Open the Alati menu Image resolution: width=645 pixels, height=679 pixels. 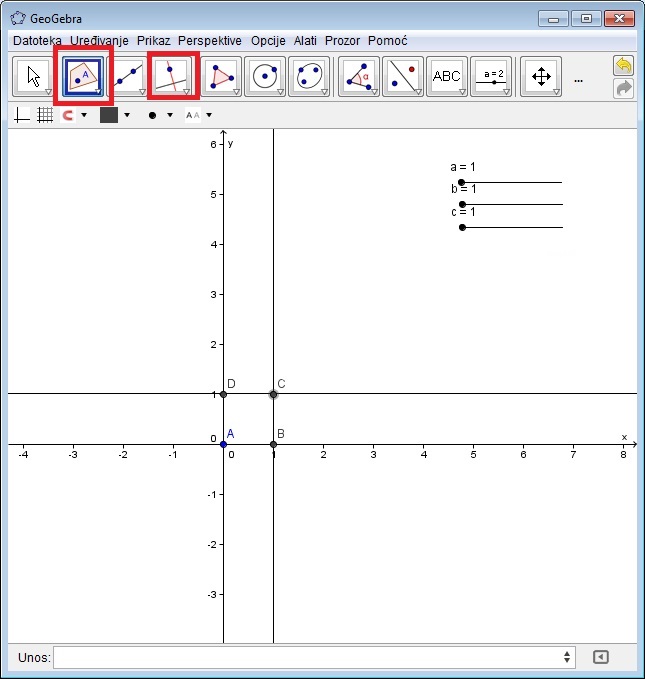click(x=305, y=41)
